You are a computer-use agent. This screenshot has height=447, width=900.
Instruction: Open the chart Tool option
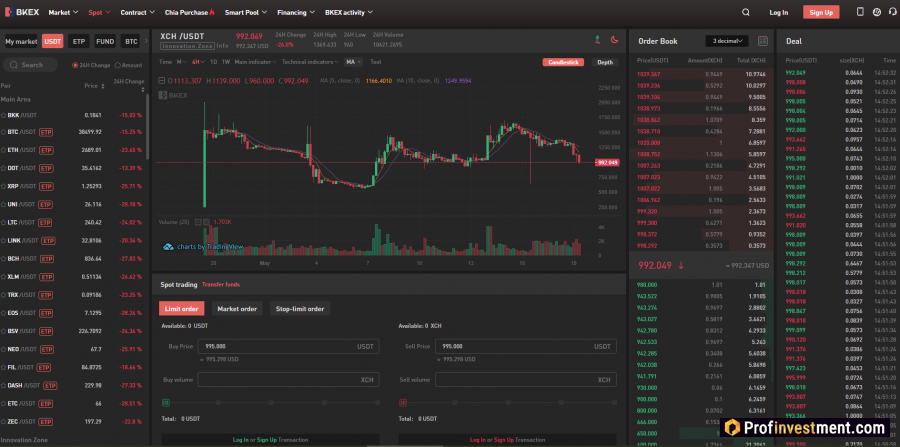click(x=376, y=62)
